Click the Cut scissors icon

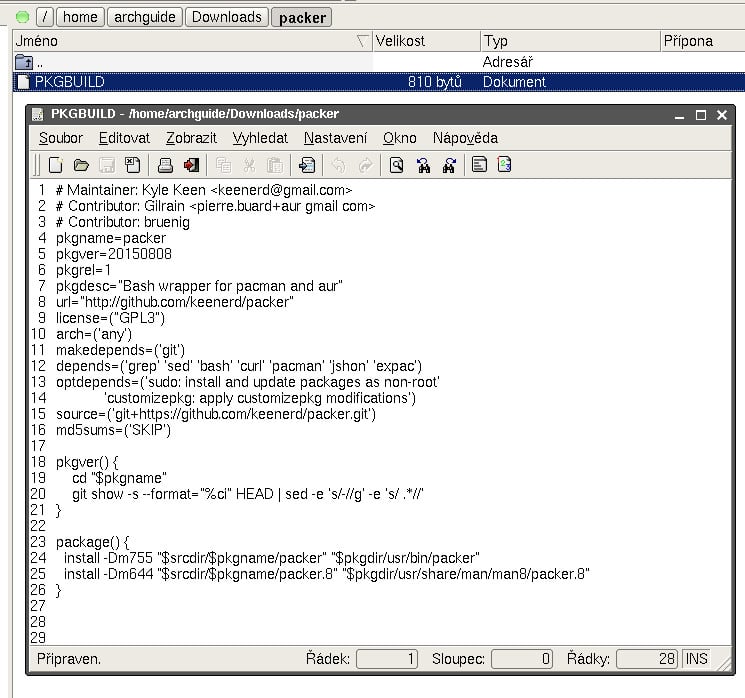coord(249,165)
